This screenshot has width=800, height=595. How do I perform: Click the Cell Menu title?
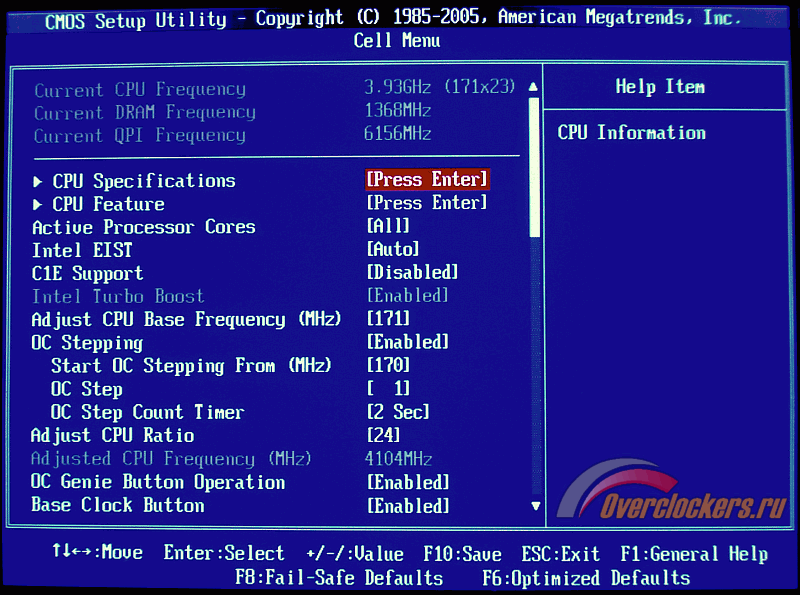click(397, 40)
